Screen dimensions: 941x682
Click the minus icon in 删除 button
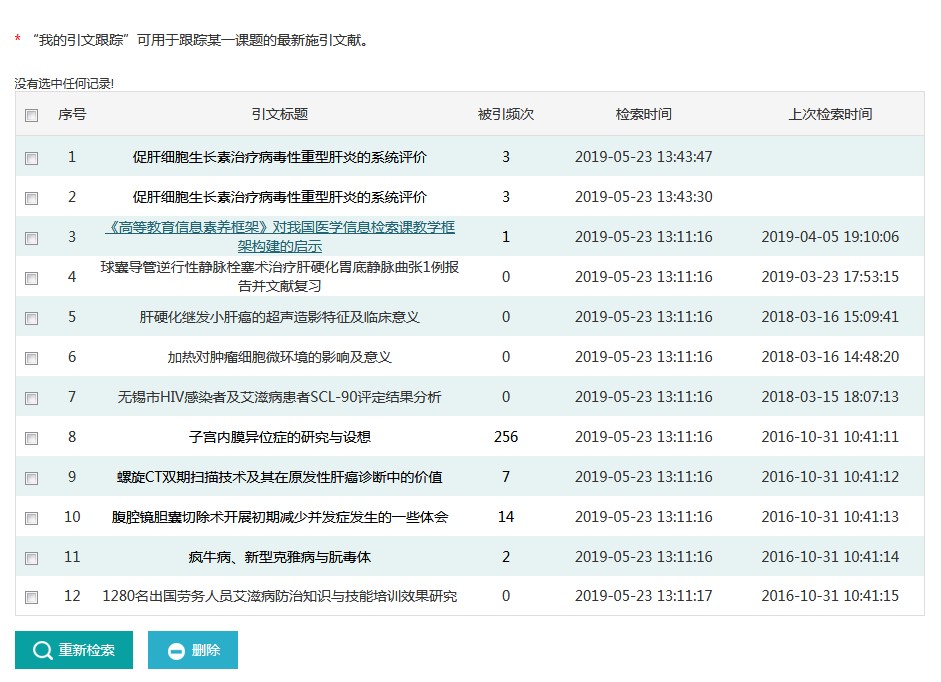(x=176, y=651)
